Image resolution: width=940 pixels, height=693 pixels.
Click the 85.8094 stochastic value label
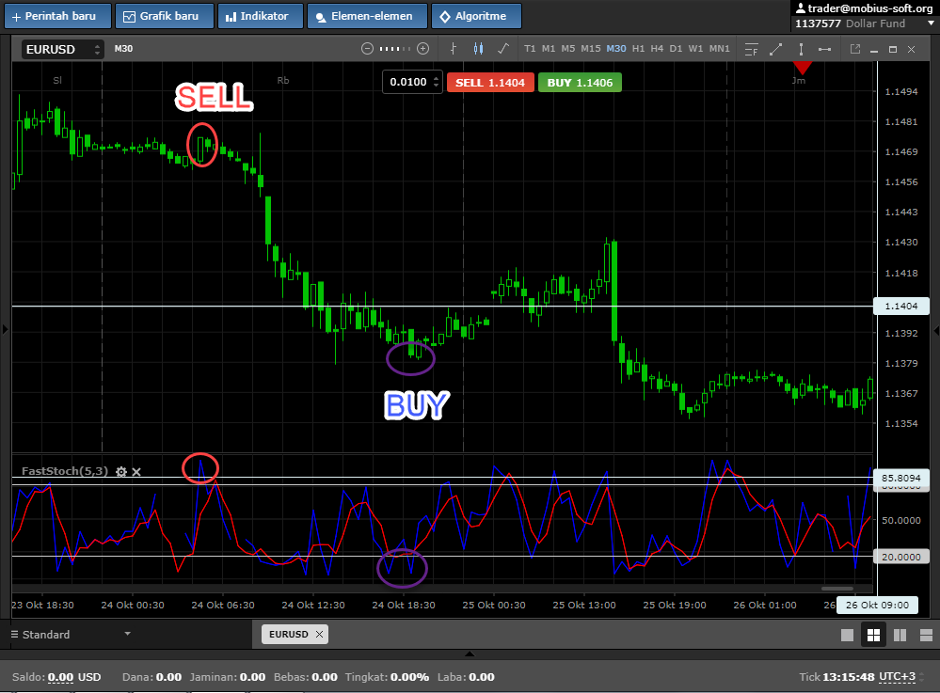[x=901, y=478]
